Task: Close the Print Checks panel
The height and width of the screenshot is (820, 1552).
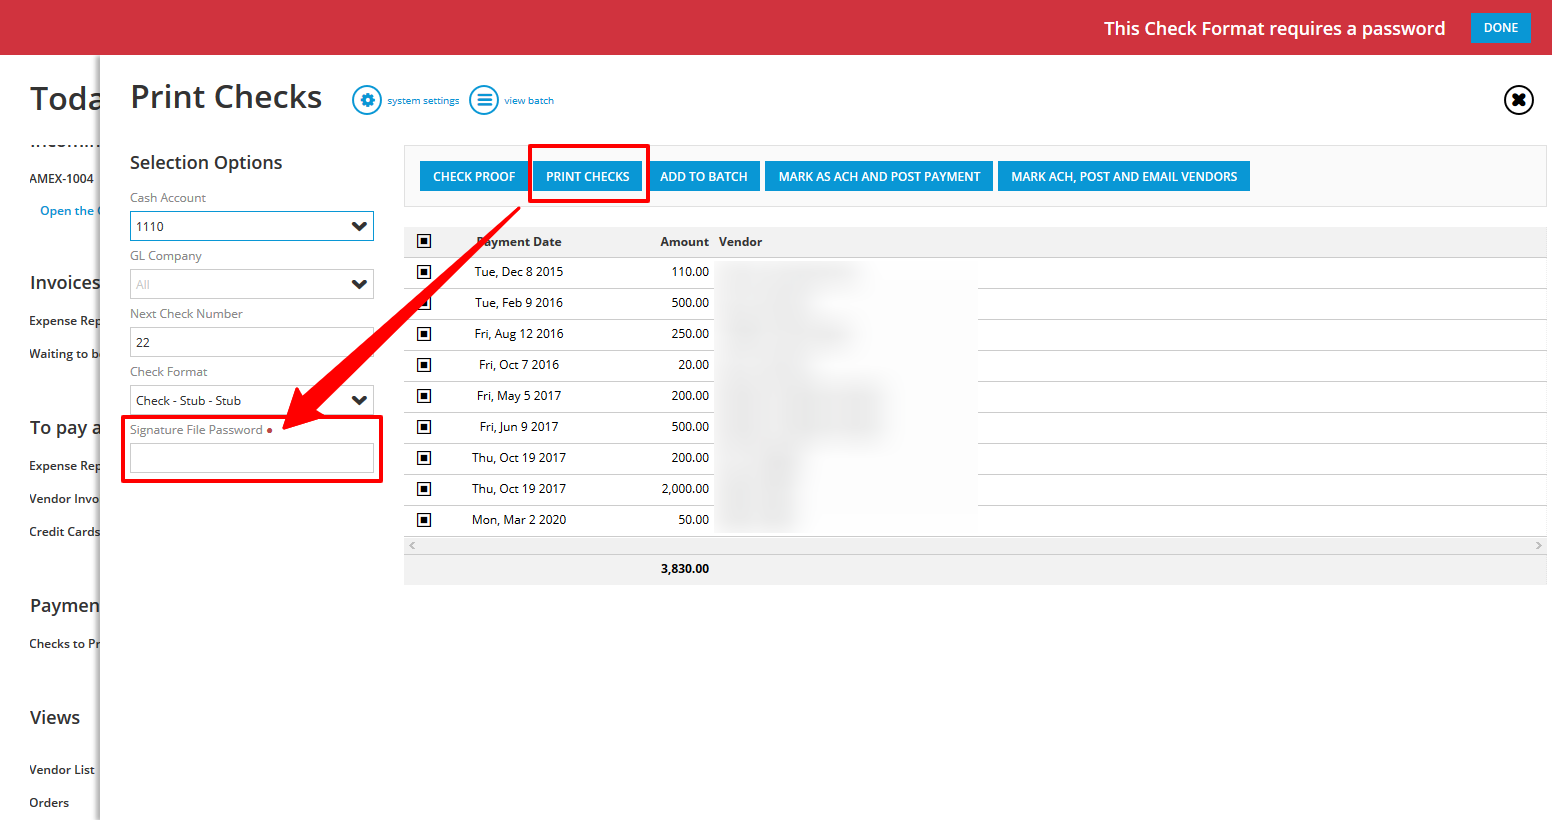Action: tap(1518, 100)
